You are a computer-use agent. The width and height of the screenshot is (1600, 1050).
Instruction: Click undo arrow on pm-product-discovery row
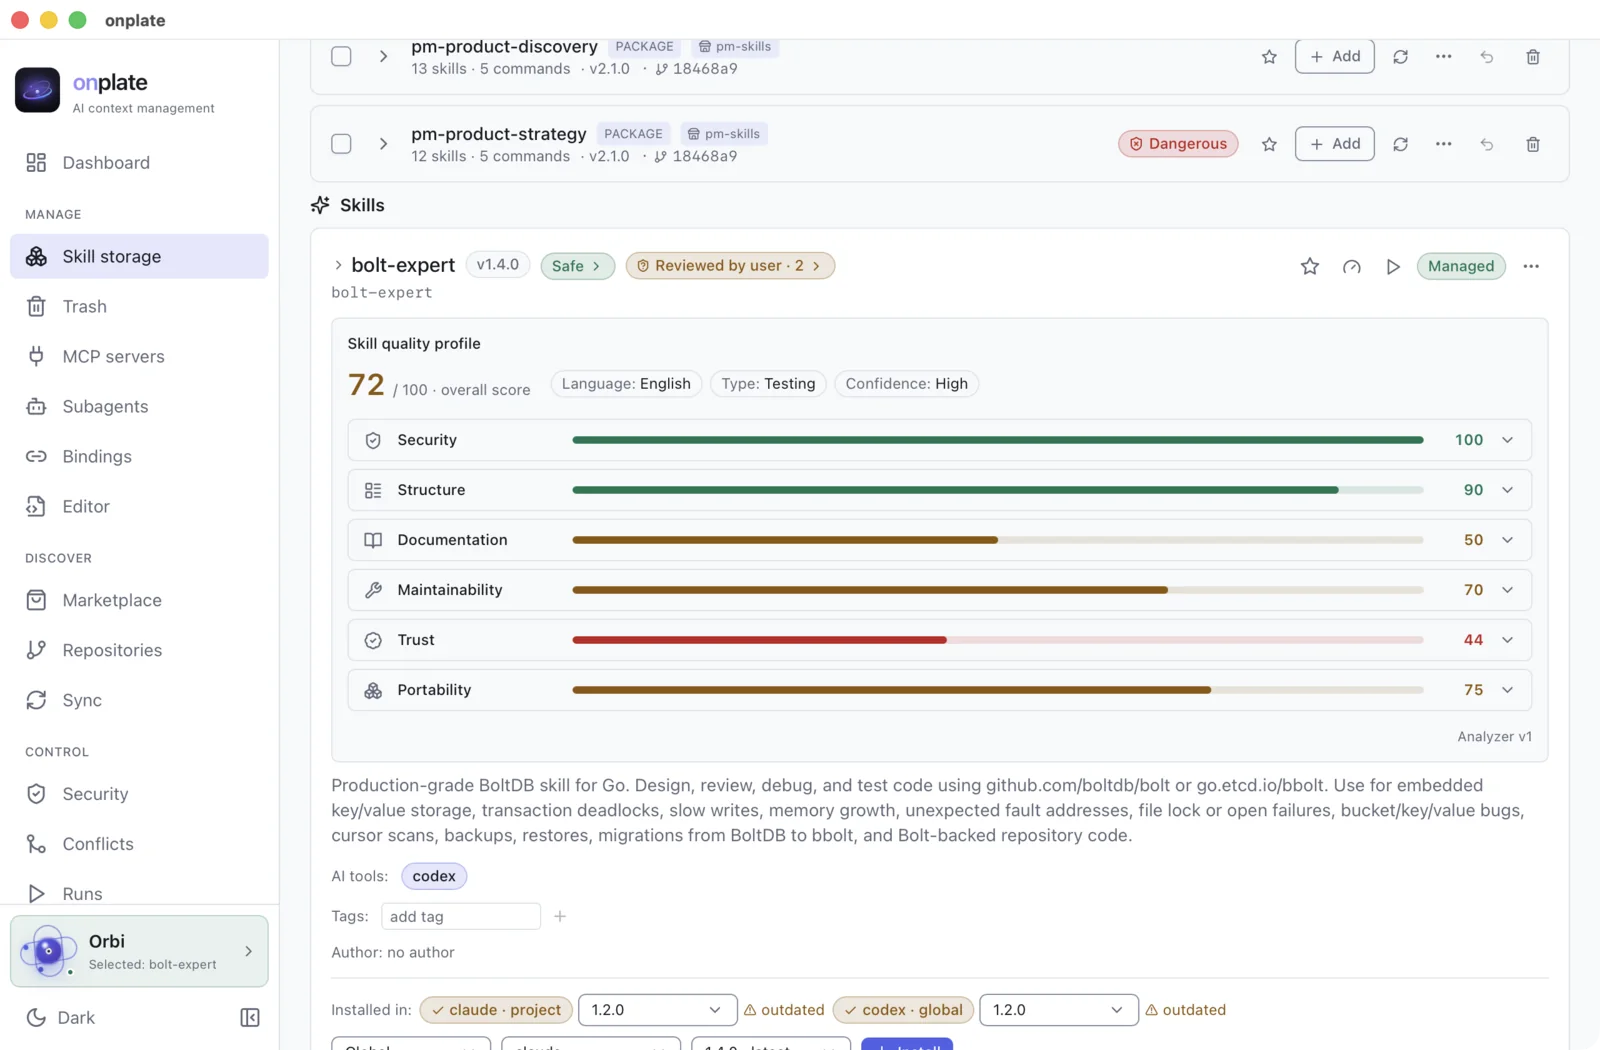1487,57
